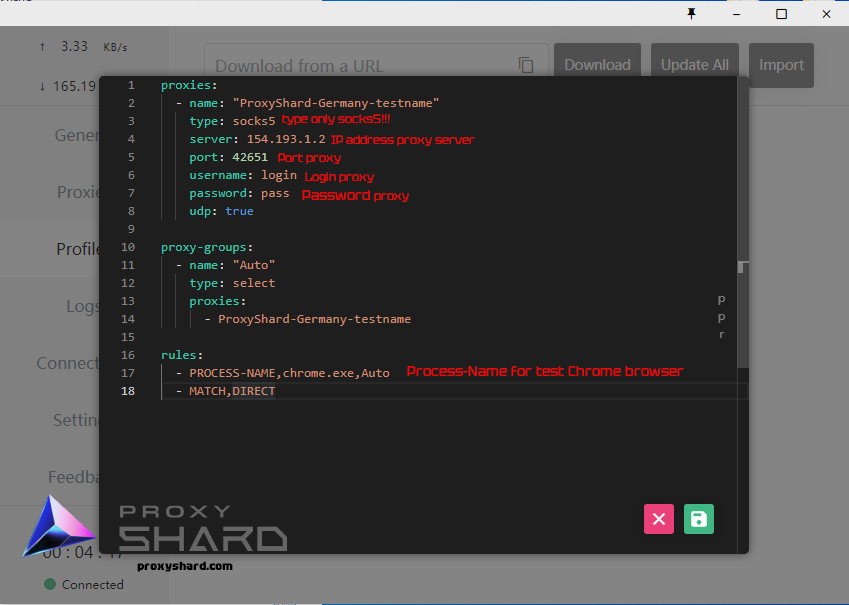The height and width of the screenshot is (605, 849).
Task: Open the Settings sidebar tab
Action: tap(76, 420)
